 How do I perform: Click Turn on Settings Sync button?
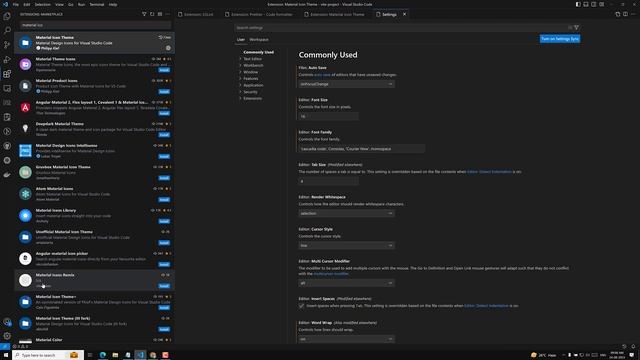pyautogui.click(x=560, y=39)
